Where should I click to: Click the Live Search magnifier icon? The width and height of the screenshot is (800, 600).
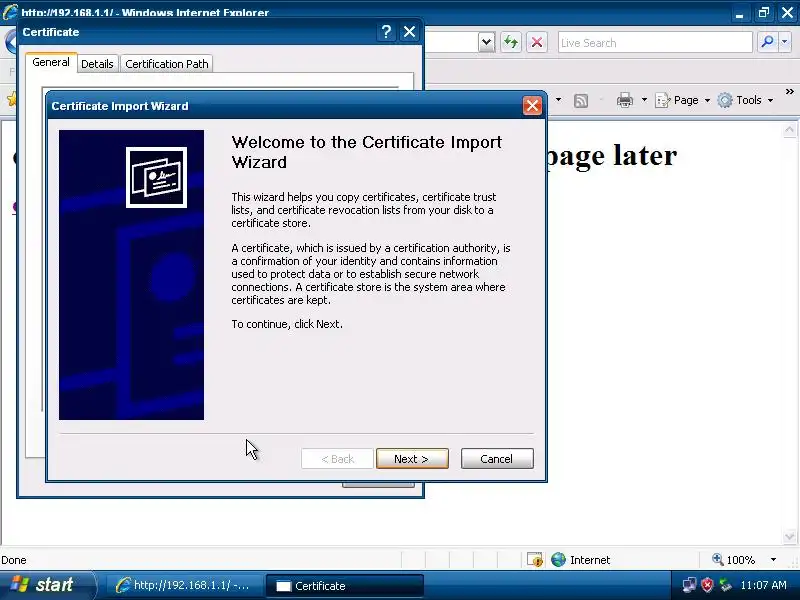(x=767, y=42)
